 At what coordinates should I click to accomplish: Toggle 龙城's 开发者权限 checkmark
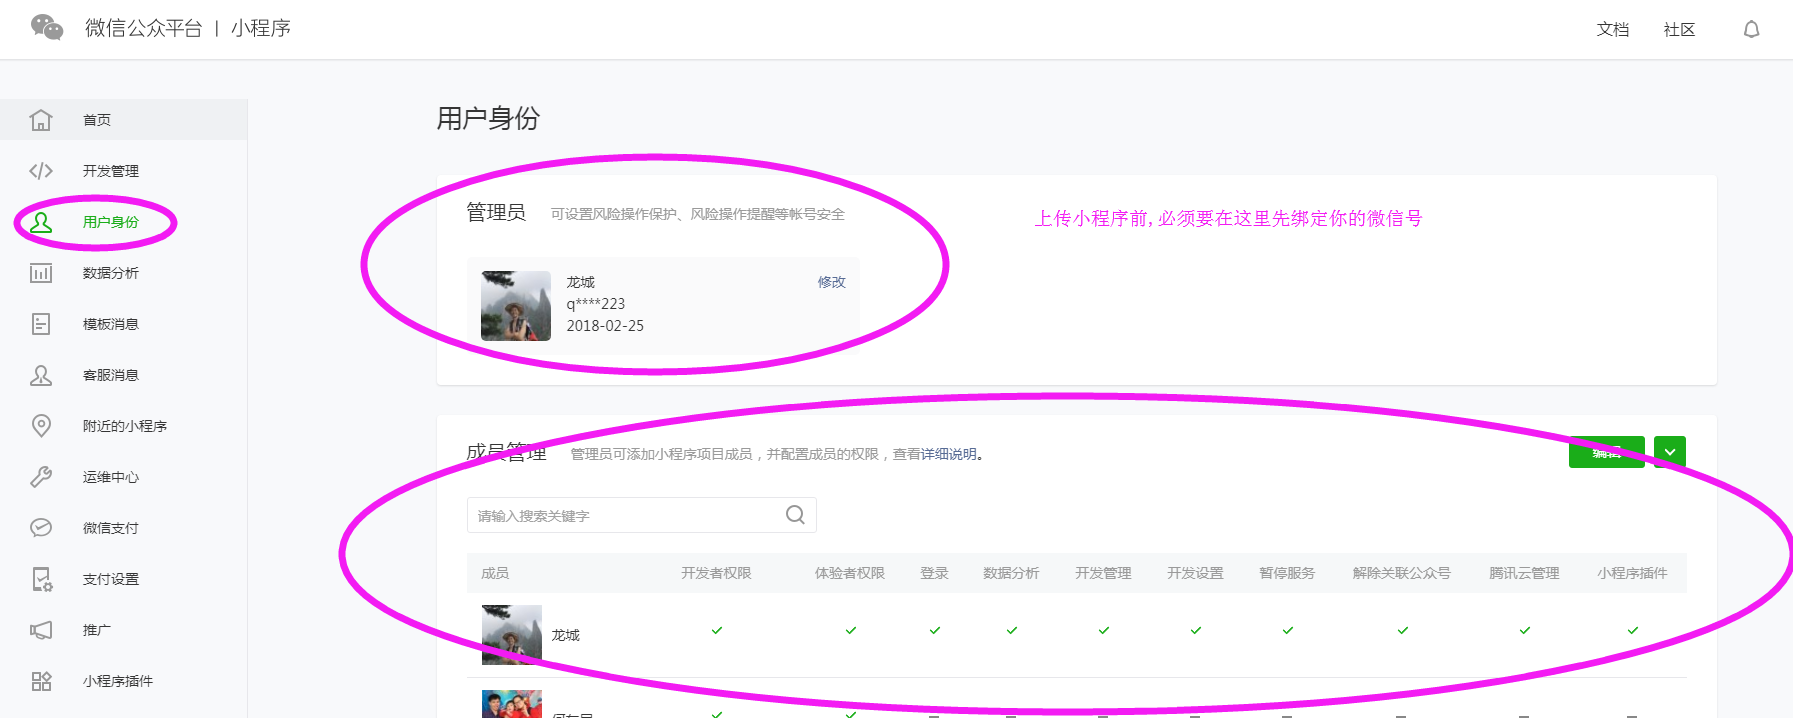tap(716, 631)
